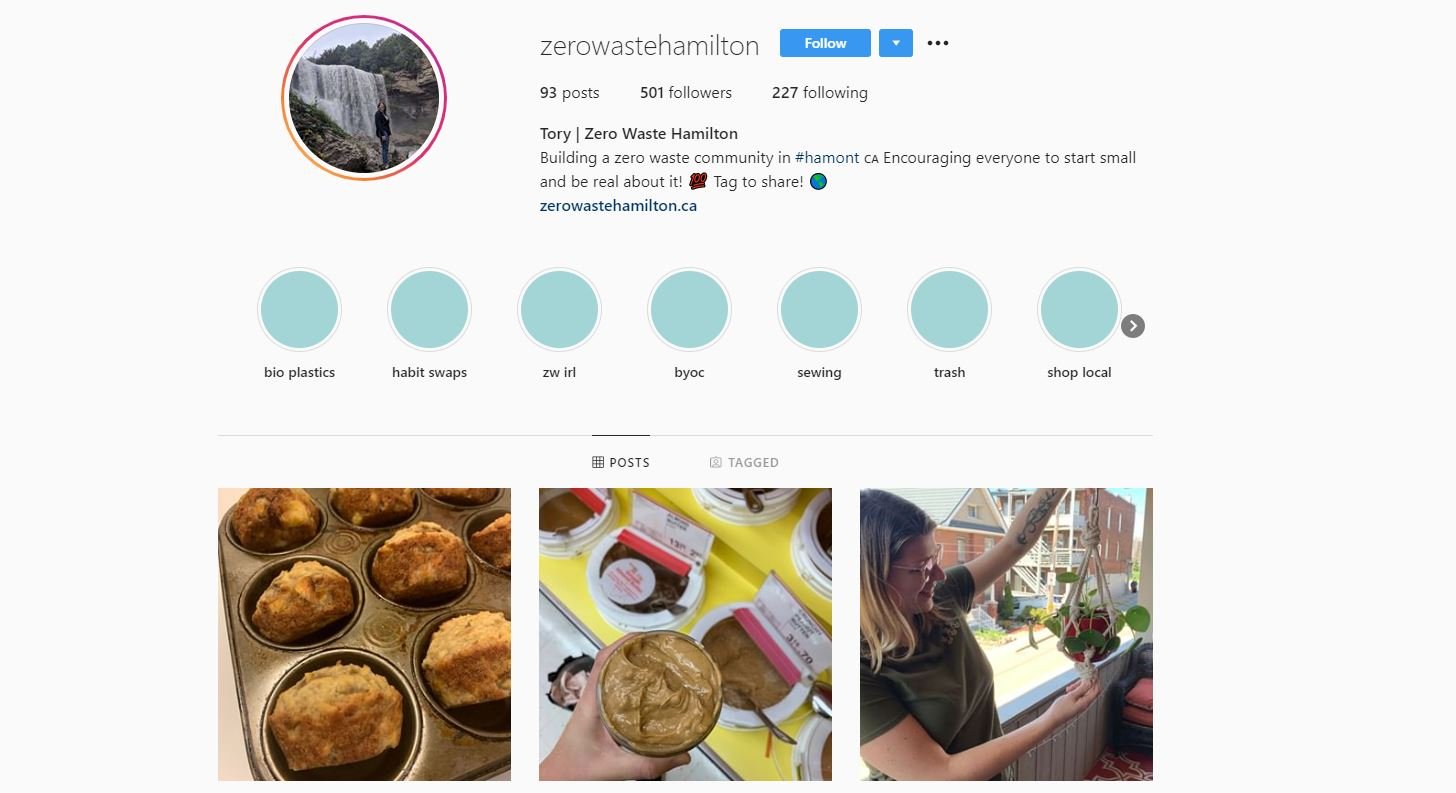Open the three-dots more options menu
This screenshot has height=793, width=1456.
pos(937,43)
